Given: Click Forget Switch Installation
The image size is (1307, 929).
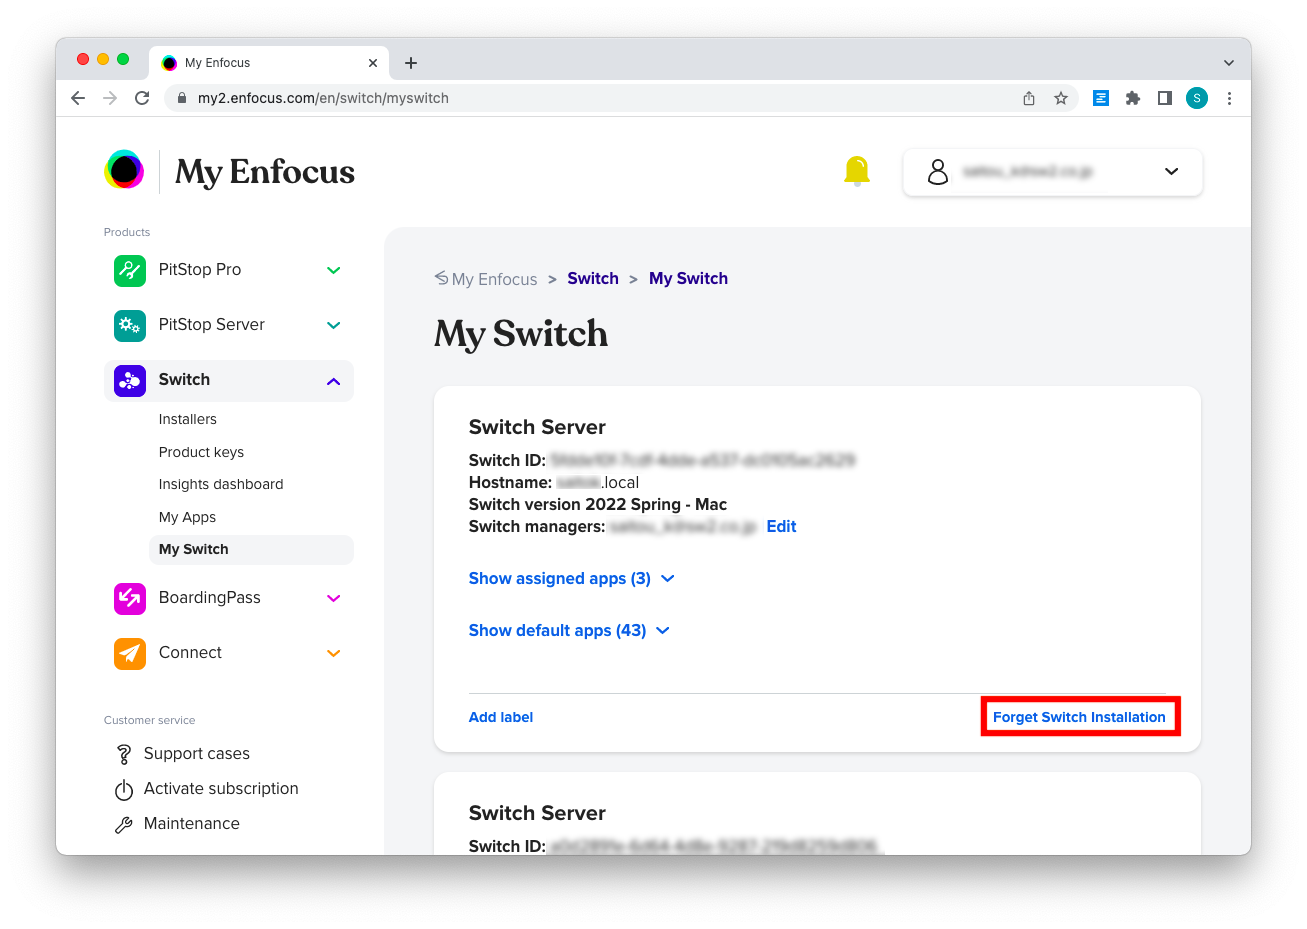Looking at the screenshot, I should (1079, 718).
